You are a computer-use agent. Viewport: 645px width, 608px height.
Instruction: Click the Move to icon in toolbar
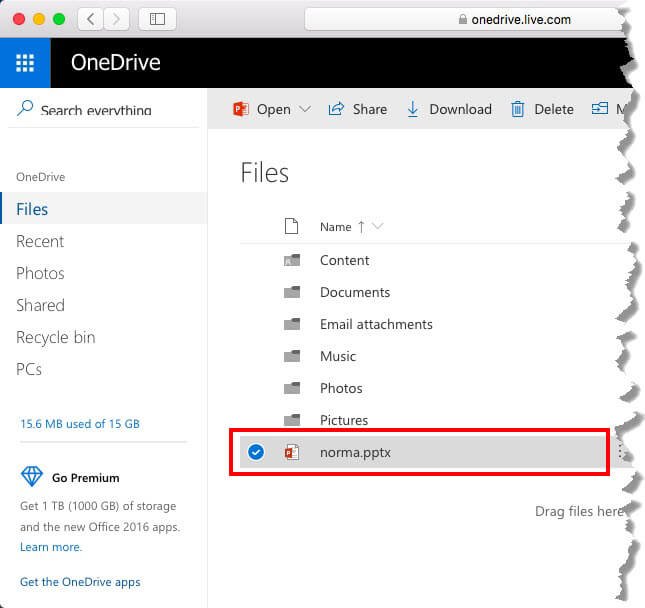coord(599,109)
